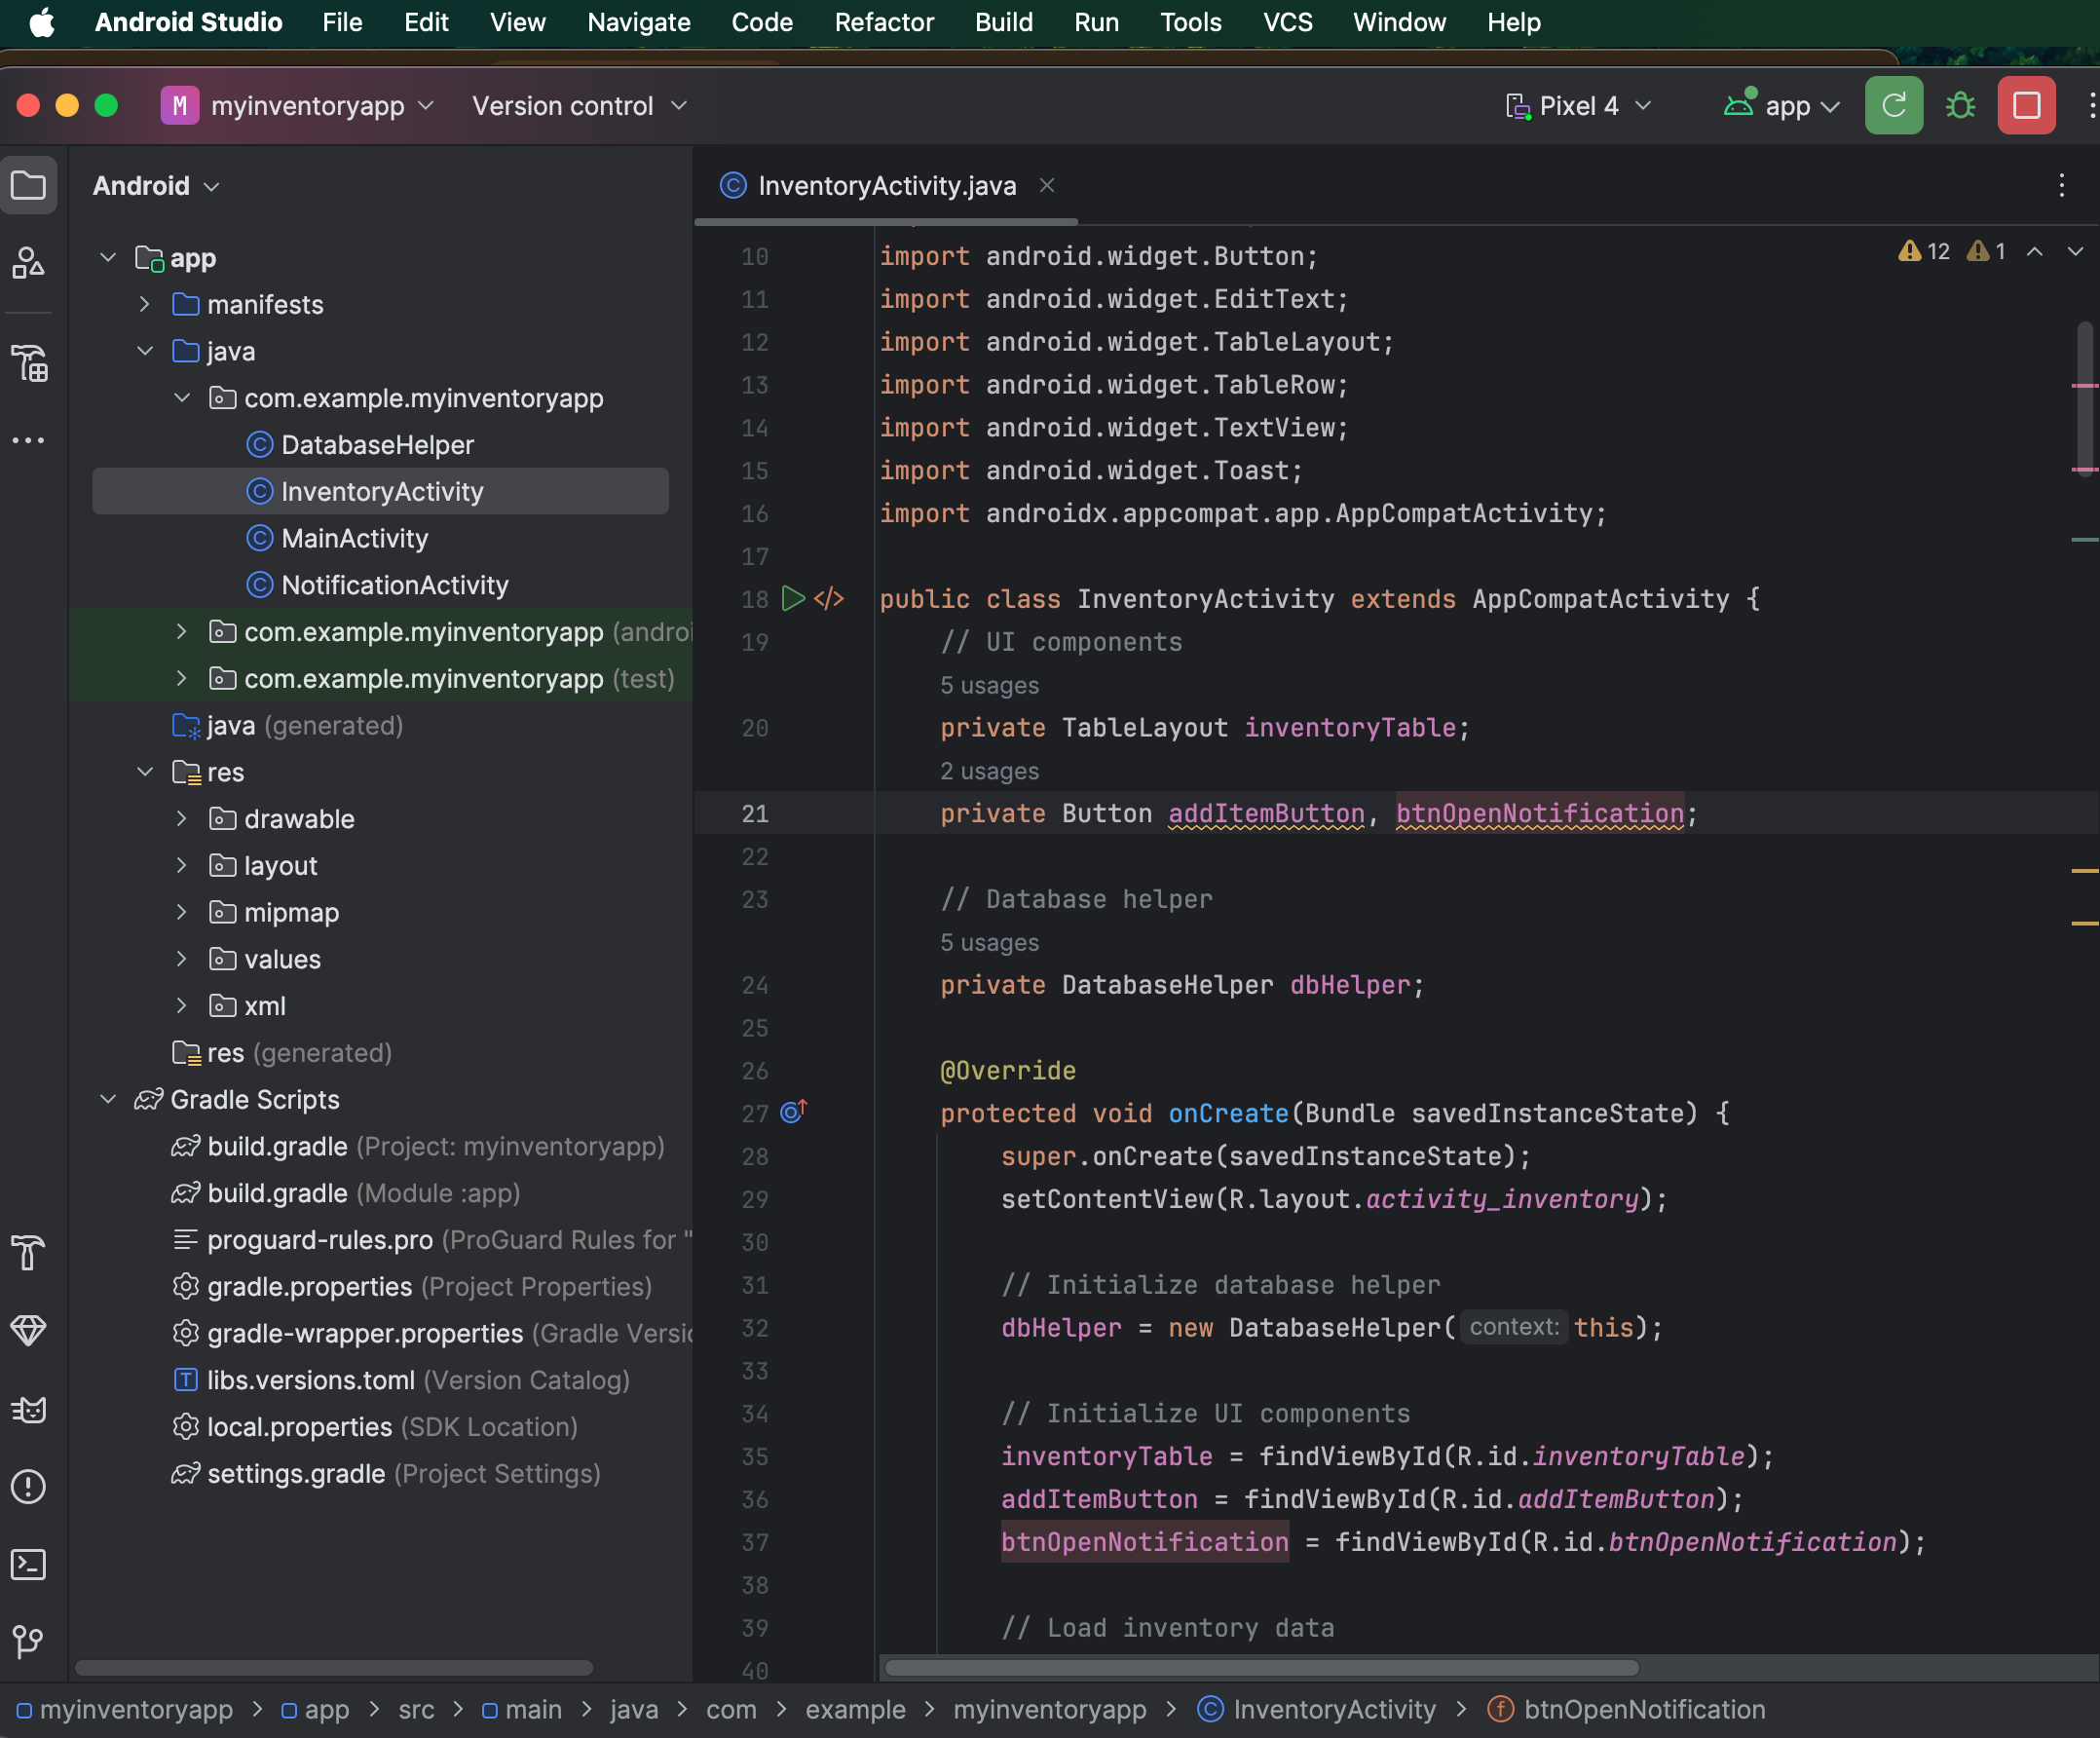Open the Refactor menu
Screen dimensions: 2100x1738
tap(884, 22)
